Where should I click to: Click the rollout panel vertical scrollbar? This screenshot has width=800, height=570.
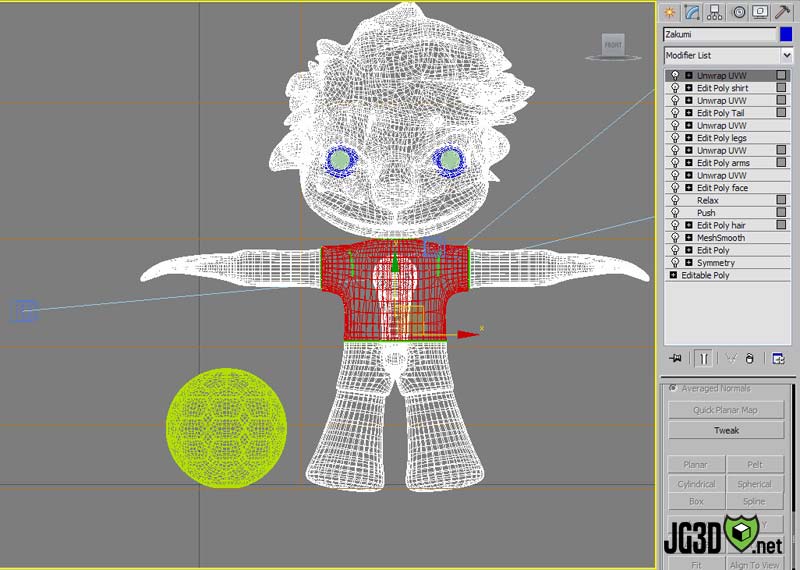coord(793,449)
